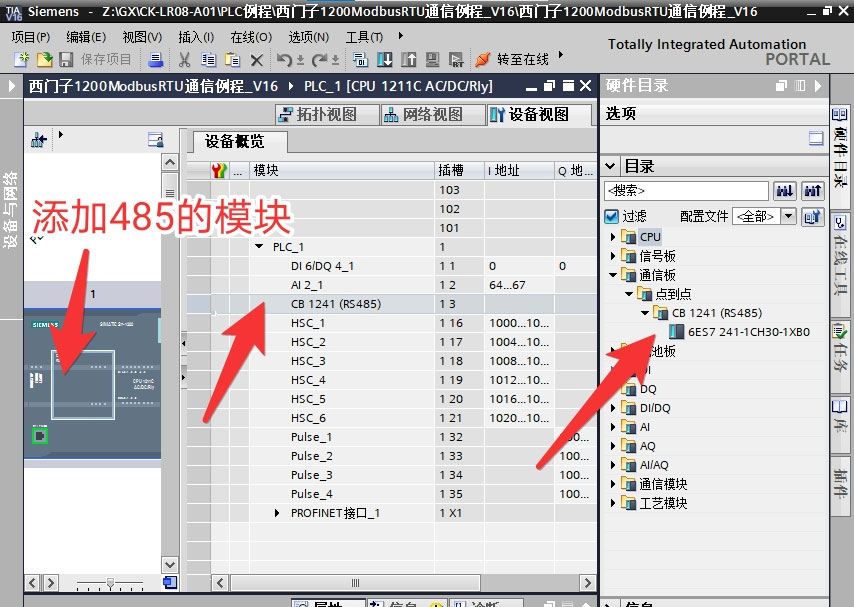Select the DI 6/DQ 4_1 row

[392, 266]
